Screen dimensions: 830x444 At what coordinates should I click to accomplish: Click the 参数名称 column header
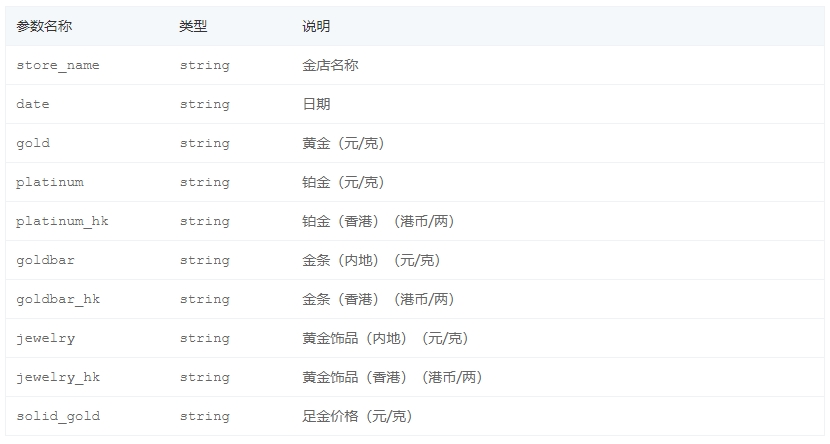click(44, 26)
